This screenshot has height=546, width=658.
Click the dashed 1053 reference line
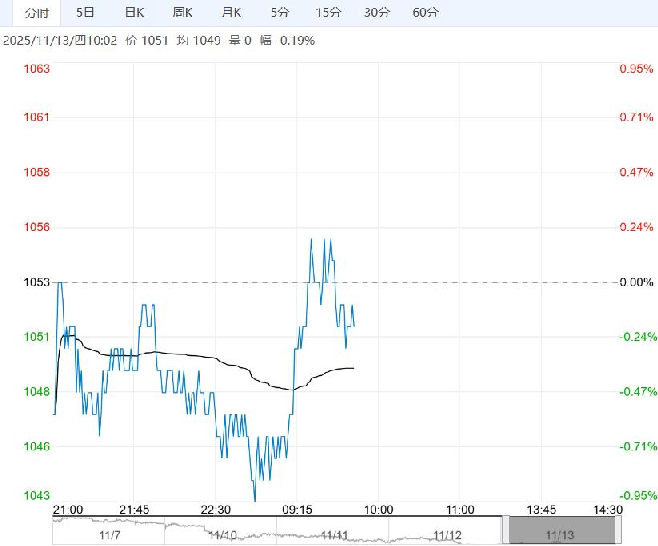(450, 282)
